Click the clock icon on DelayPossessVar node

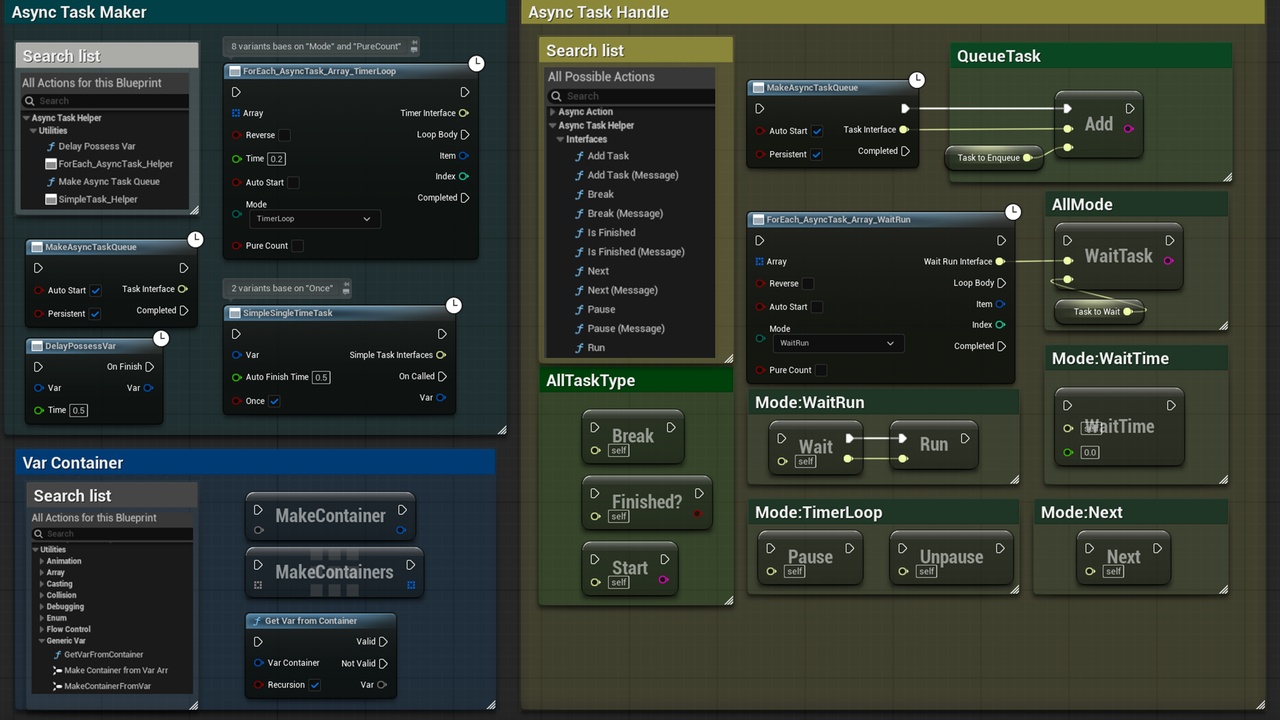pos(161,338)
